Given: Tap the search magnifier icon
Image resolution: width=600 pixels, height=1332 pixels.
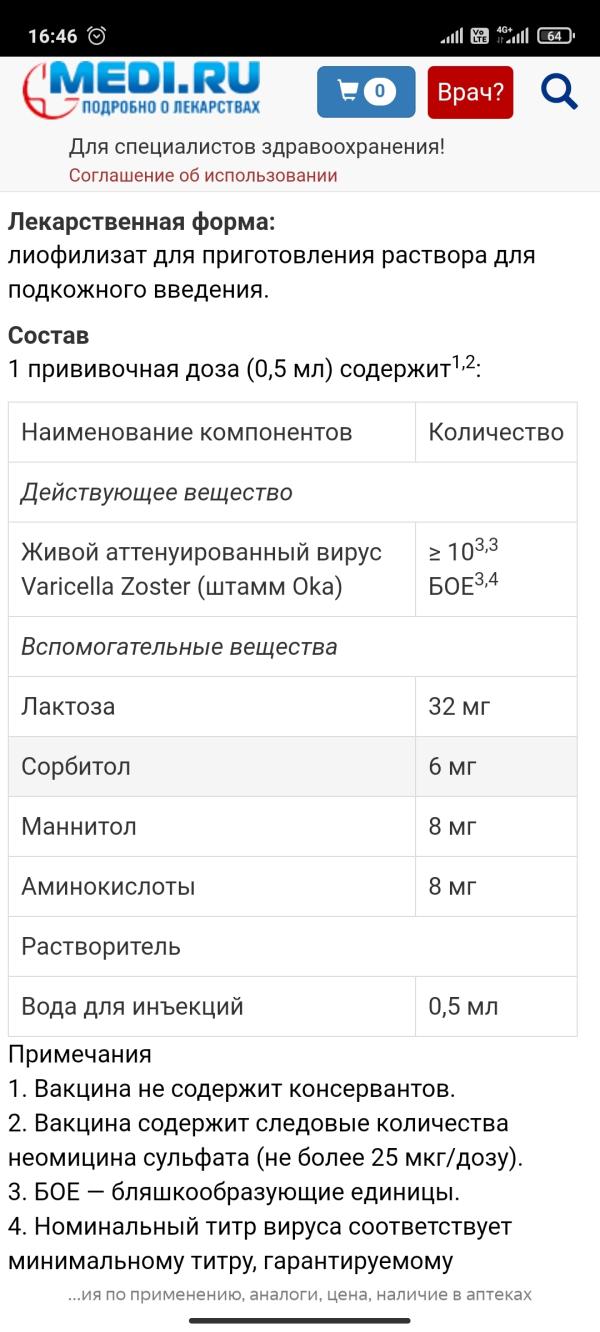Looking at the screenshot, I should [559, 92].
